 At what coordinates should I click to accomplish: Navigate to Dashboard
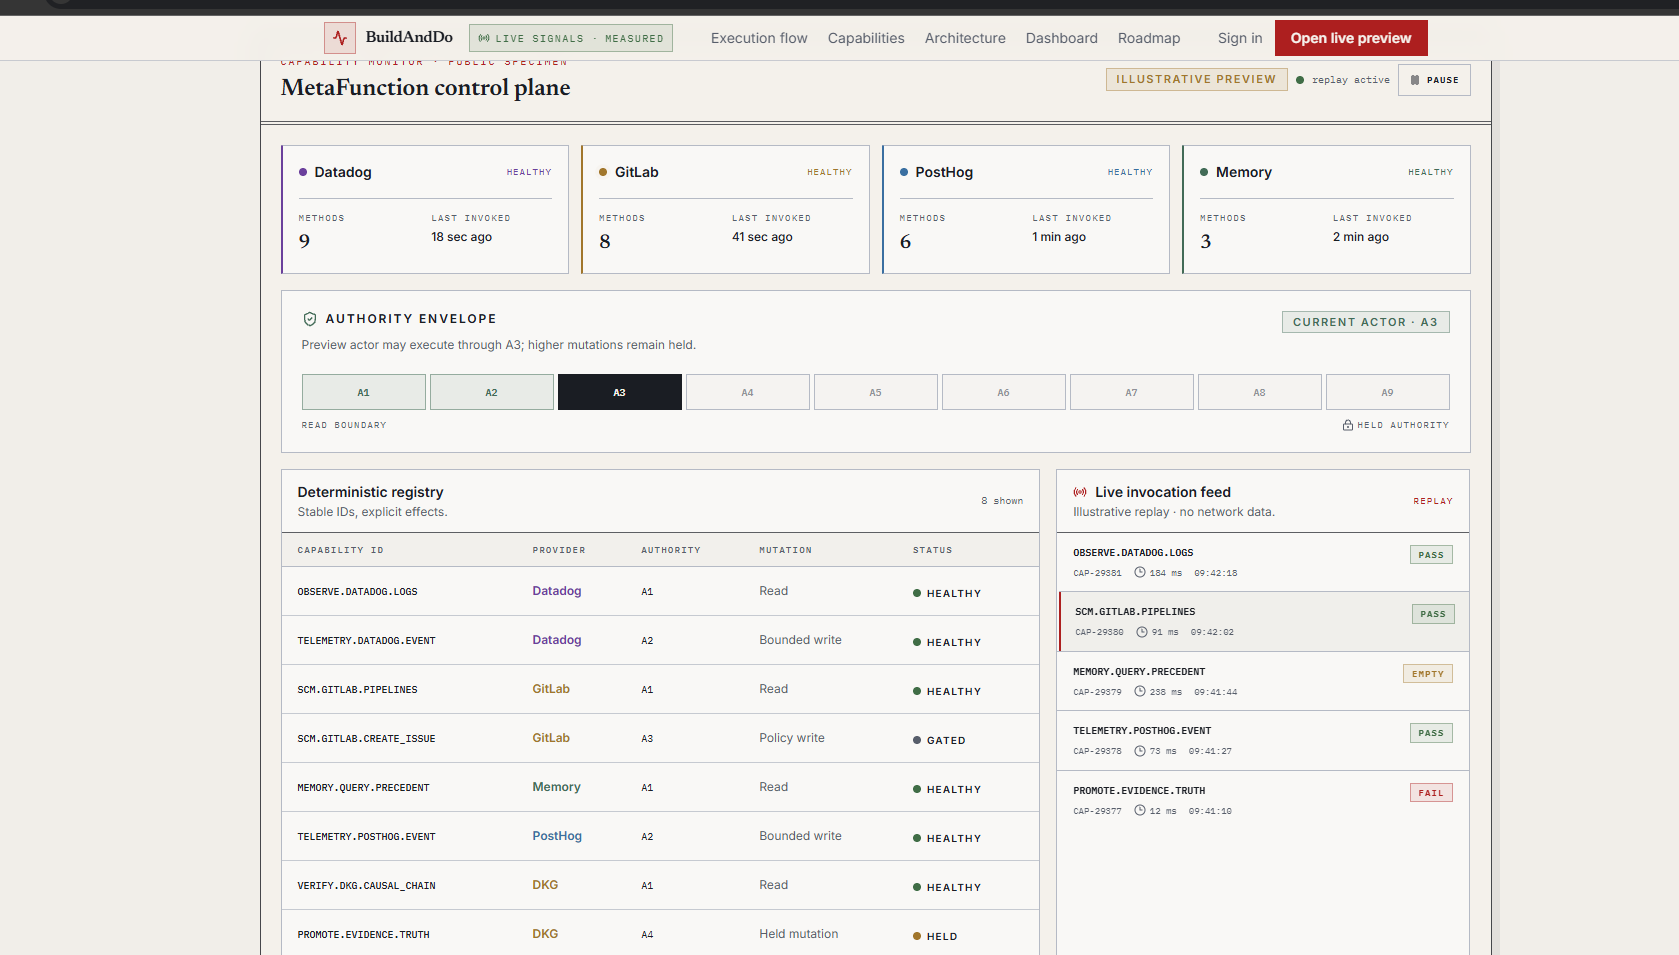[1062, 38]
